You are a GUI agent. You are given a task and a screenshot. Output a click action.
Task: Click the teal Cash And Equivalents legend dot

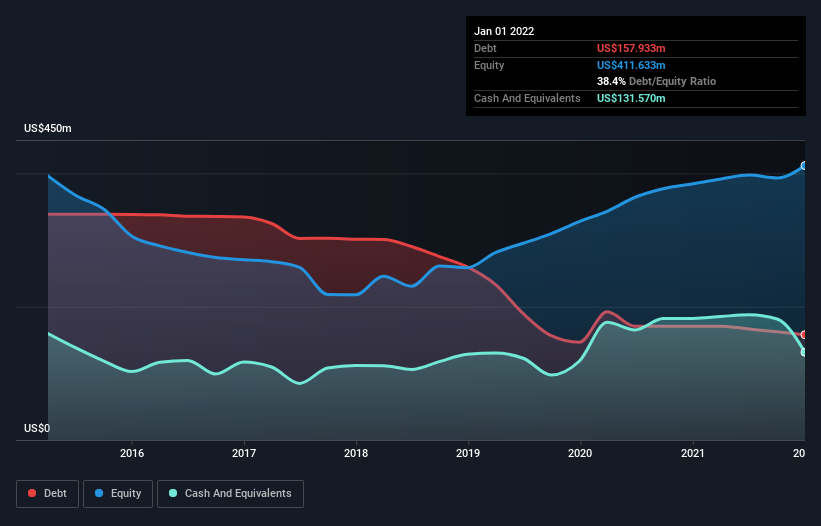point(173,493)
